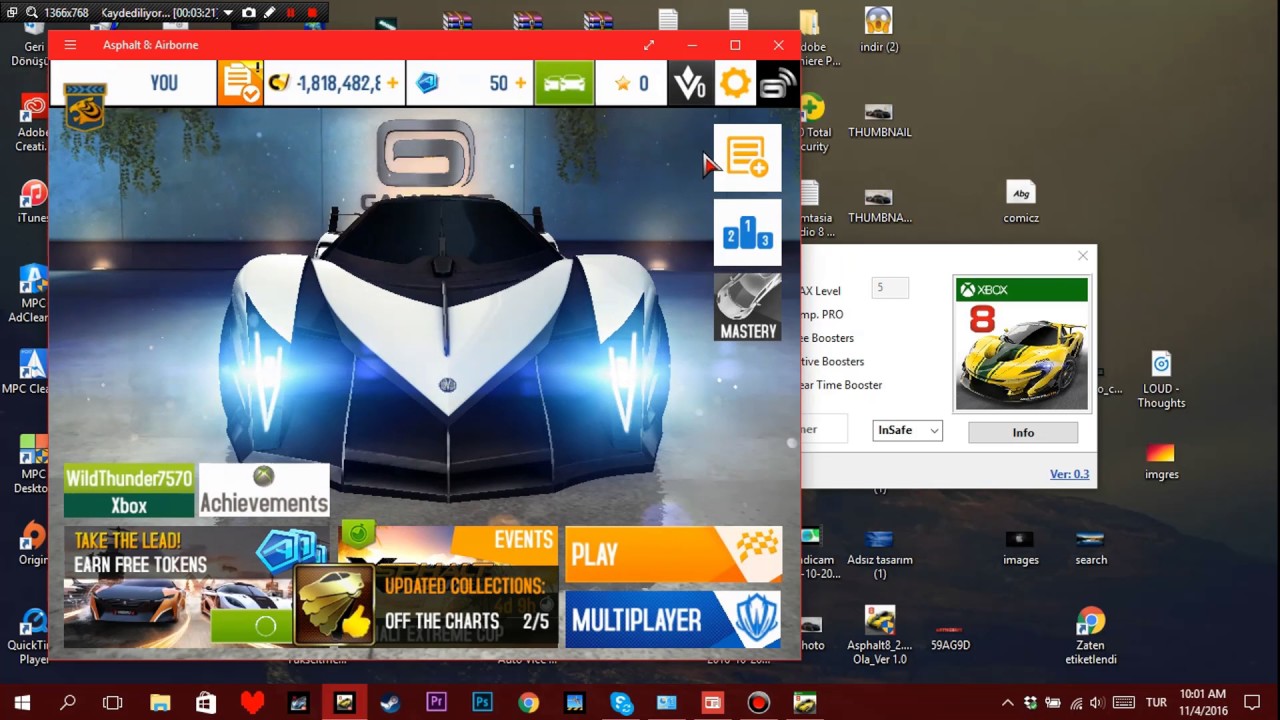
Task: Open the leaderboard podium icon
Action: (747, 233)
